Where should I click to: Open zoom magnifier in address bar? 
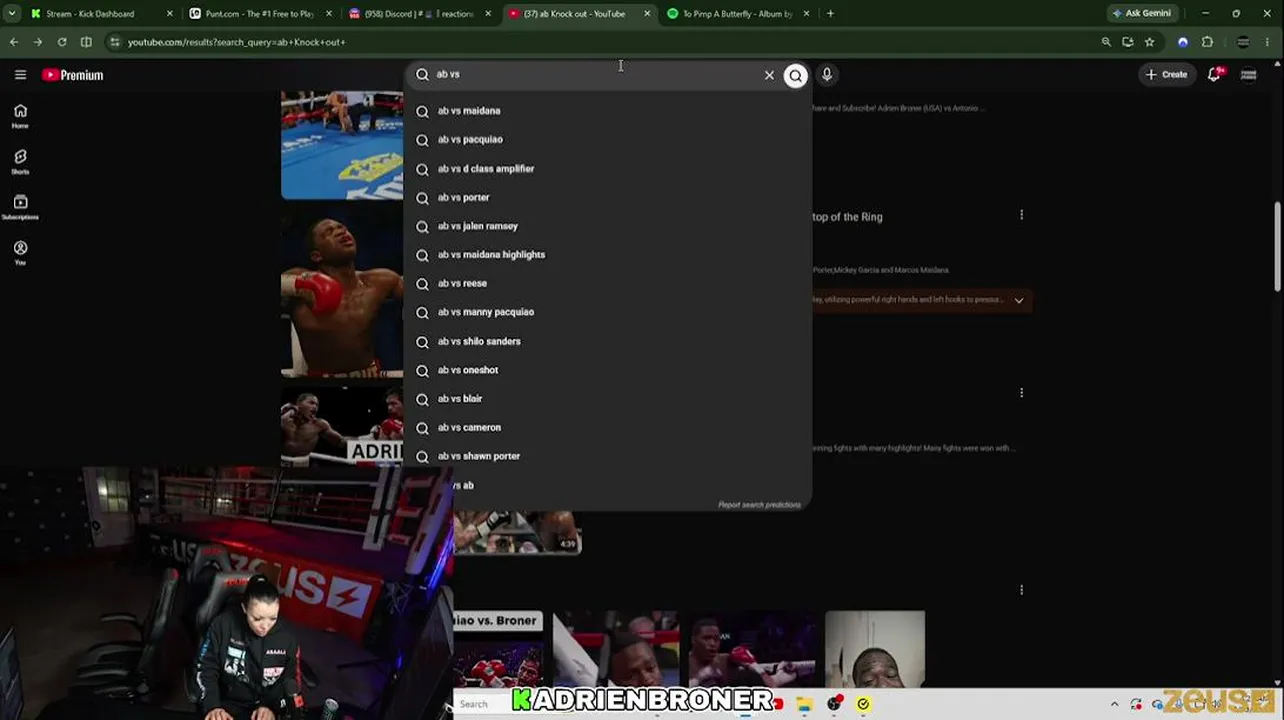coord(1106,42)
